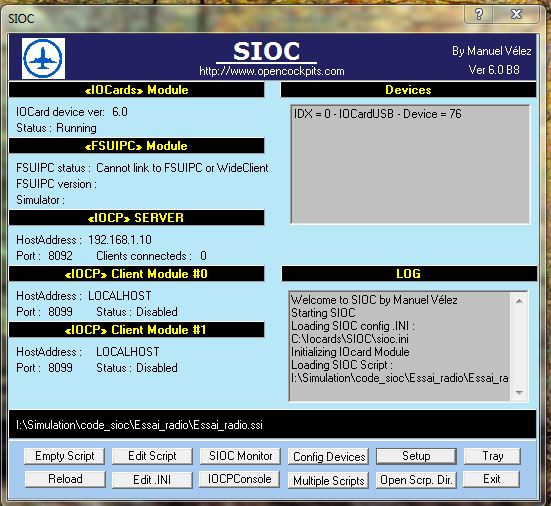Click the 'By Manuel Vélez' credit text
The width and height of the screenshot is (551, 506).
coord(491,51)
